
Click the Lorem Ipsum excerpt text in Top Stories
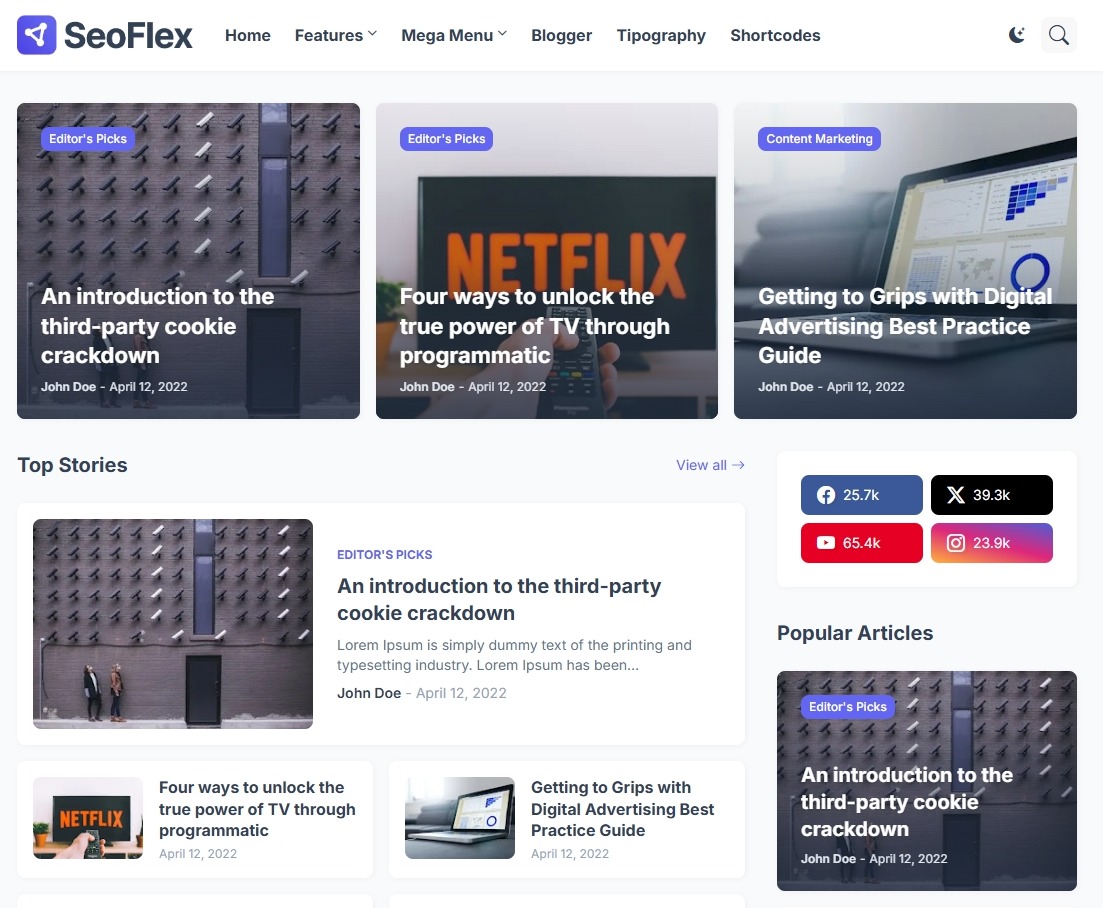514,655
